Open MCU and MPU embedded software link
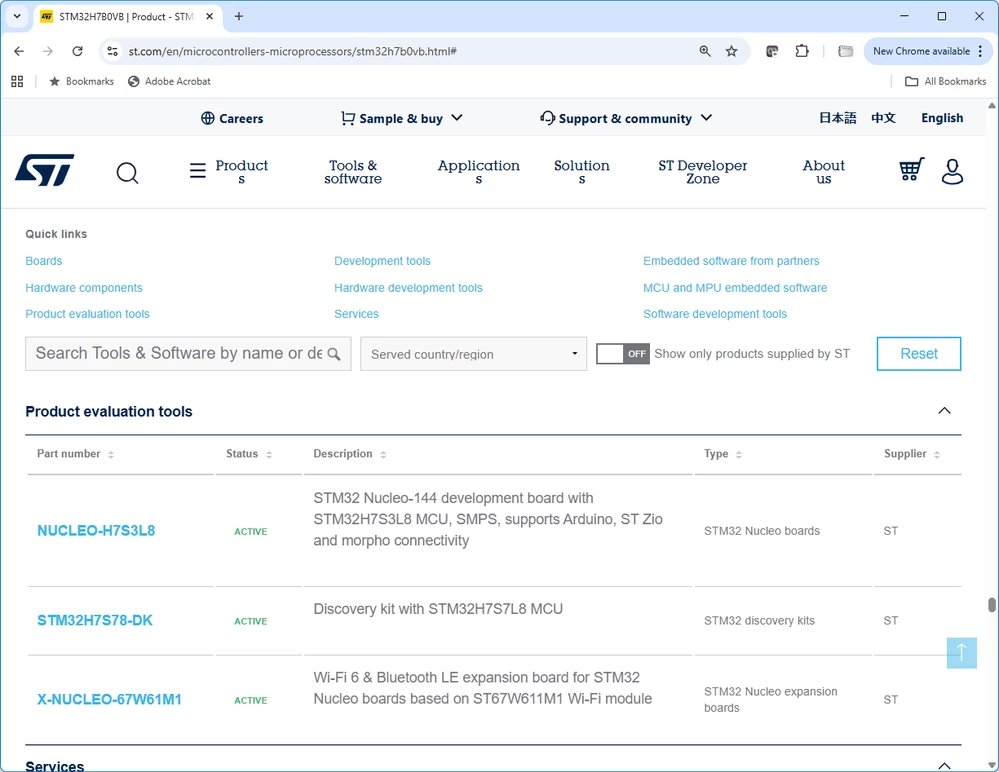This screenshot has width=999, height=772. pos(735,288)
